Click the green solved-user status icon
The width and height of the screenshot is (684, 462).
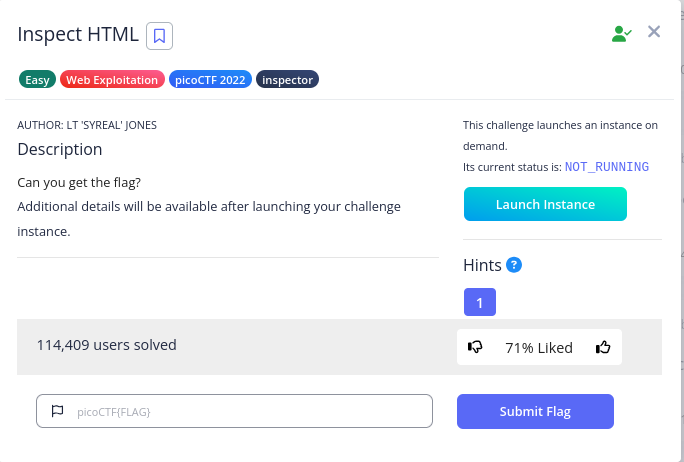pos(621,33)
